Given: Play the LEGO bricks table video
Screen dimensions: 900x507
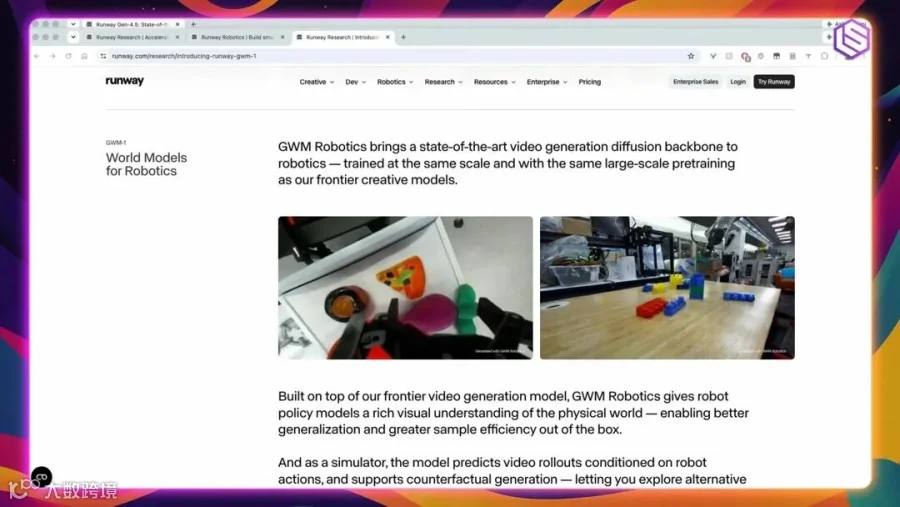Looking at the screenshot, I should (x=667, y=288).
